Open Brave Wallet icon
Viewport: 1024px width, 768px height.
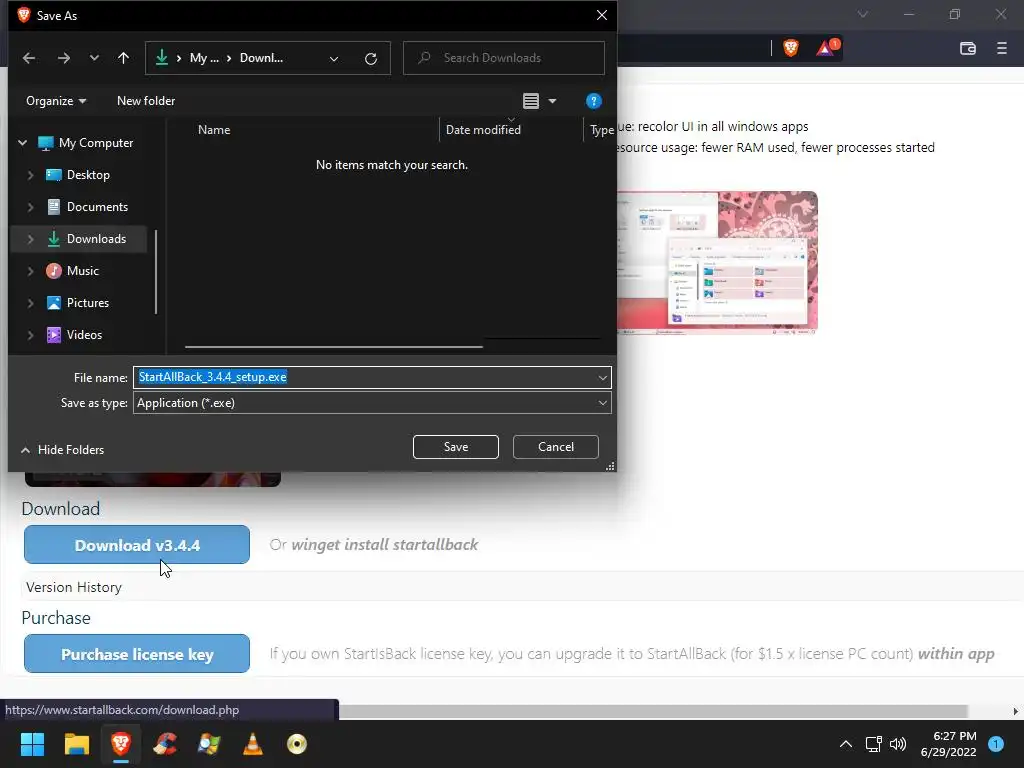968,48
